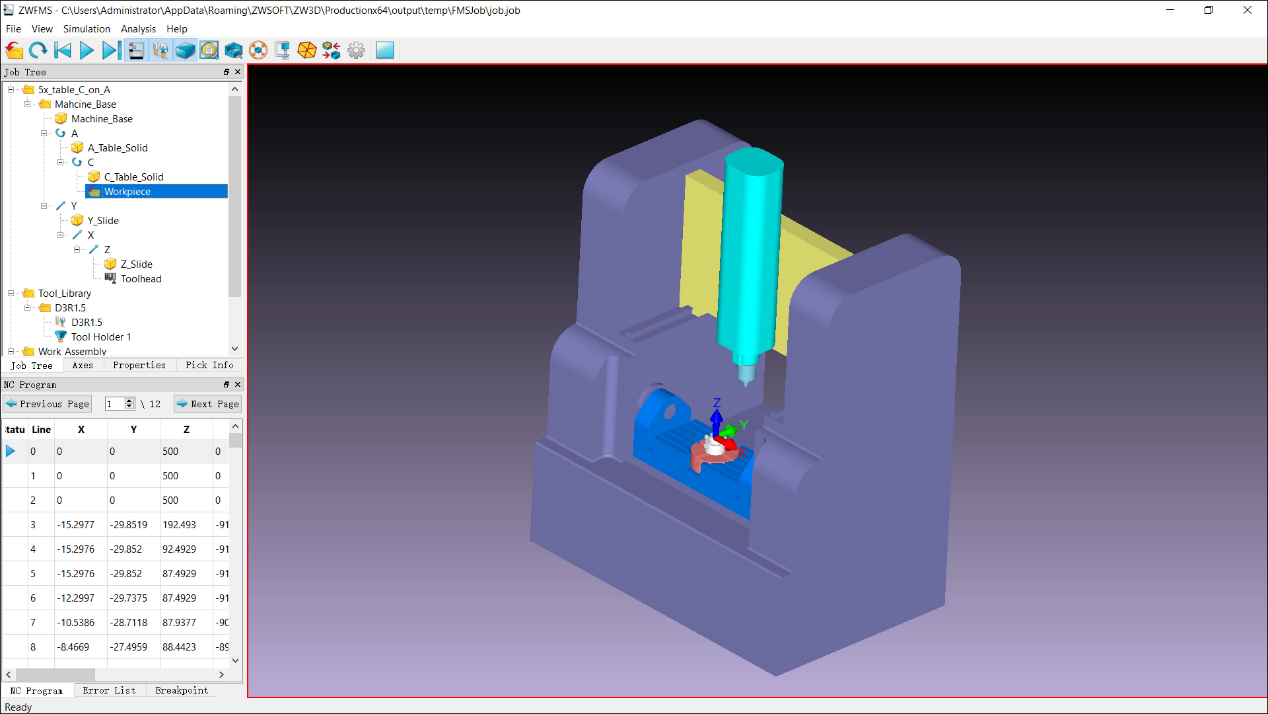1268x714 pixels.
Task: Select the collision check toolbar icon
Action: 257,50
